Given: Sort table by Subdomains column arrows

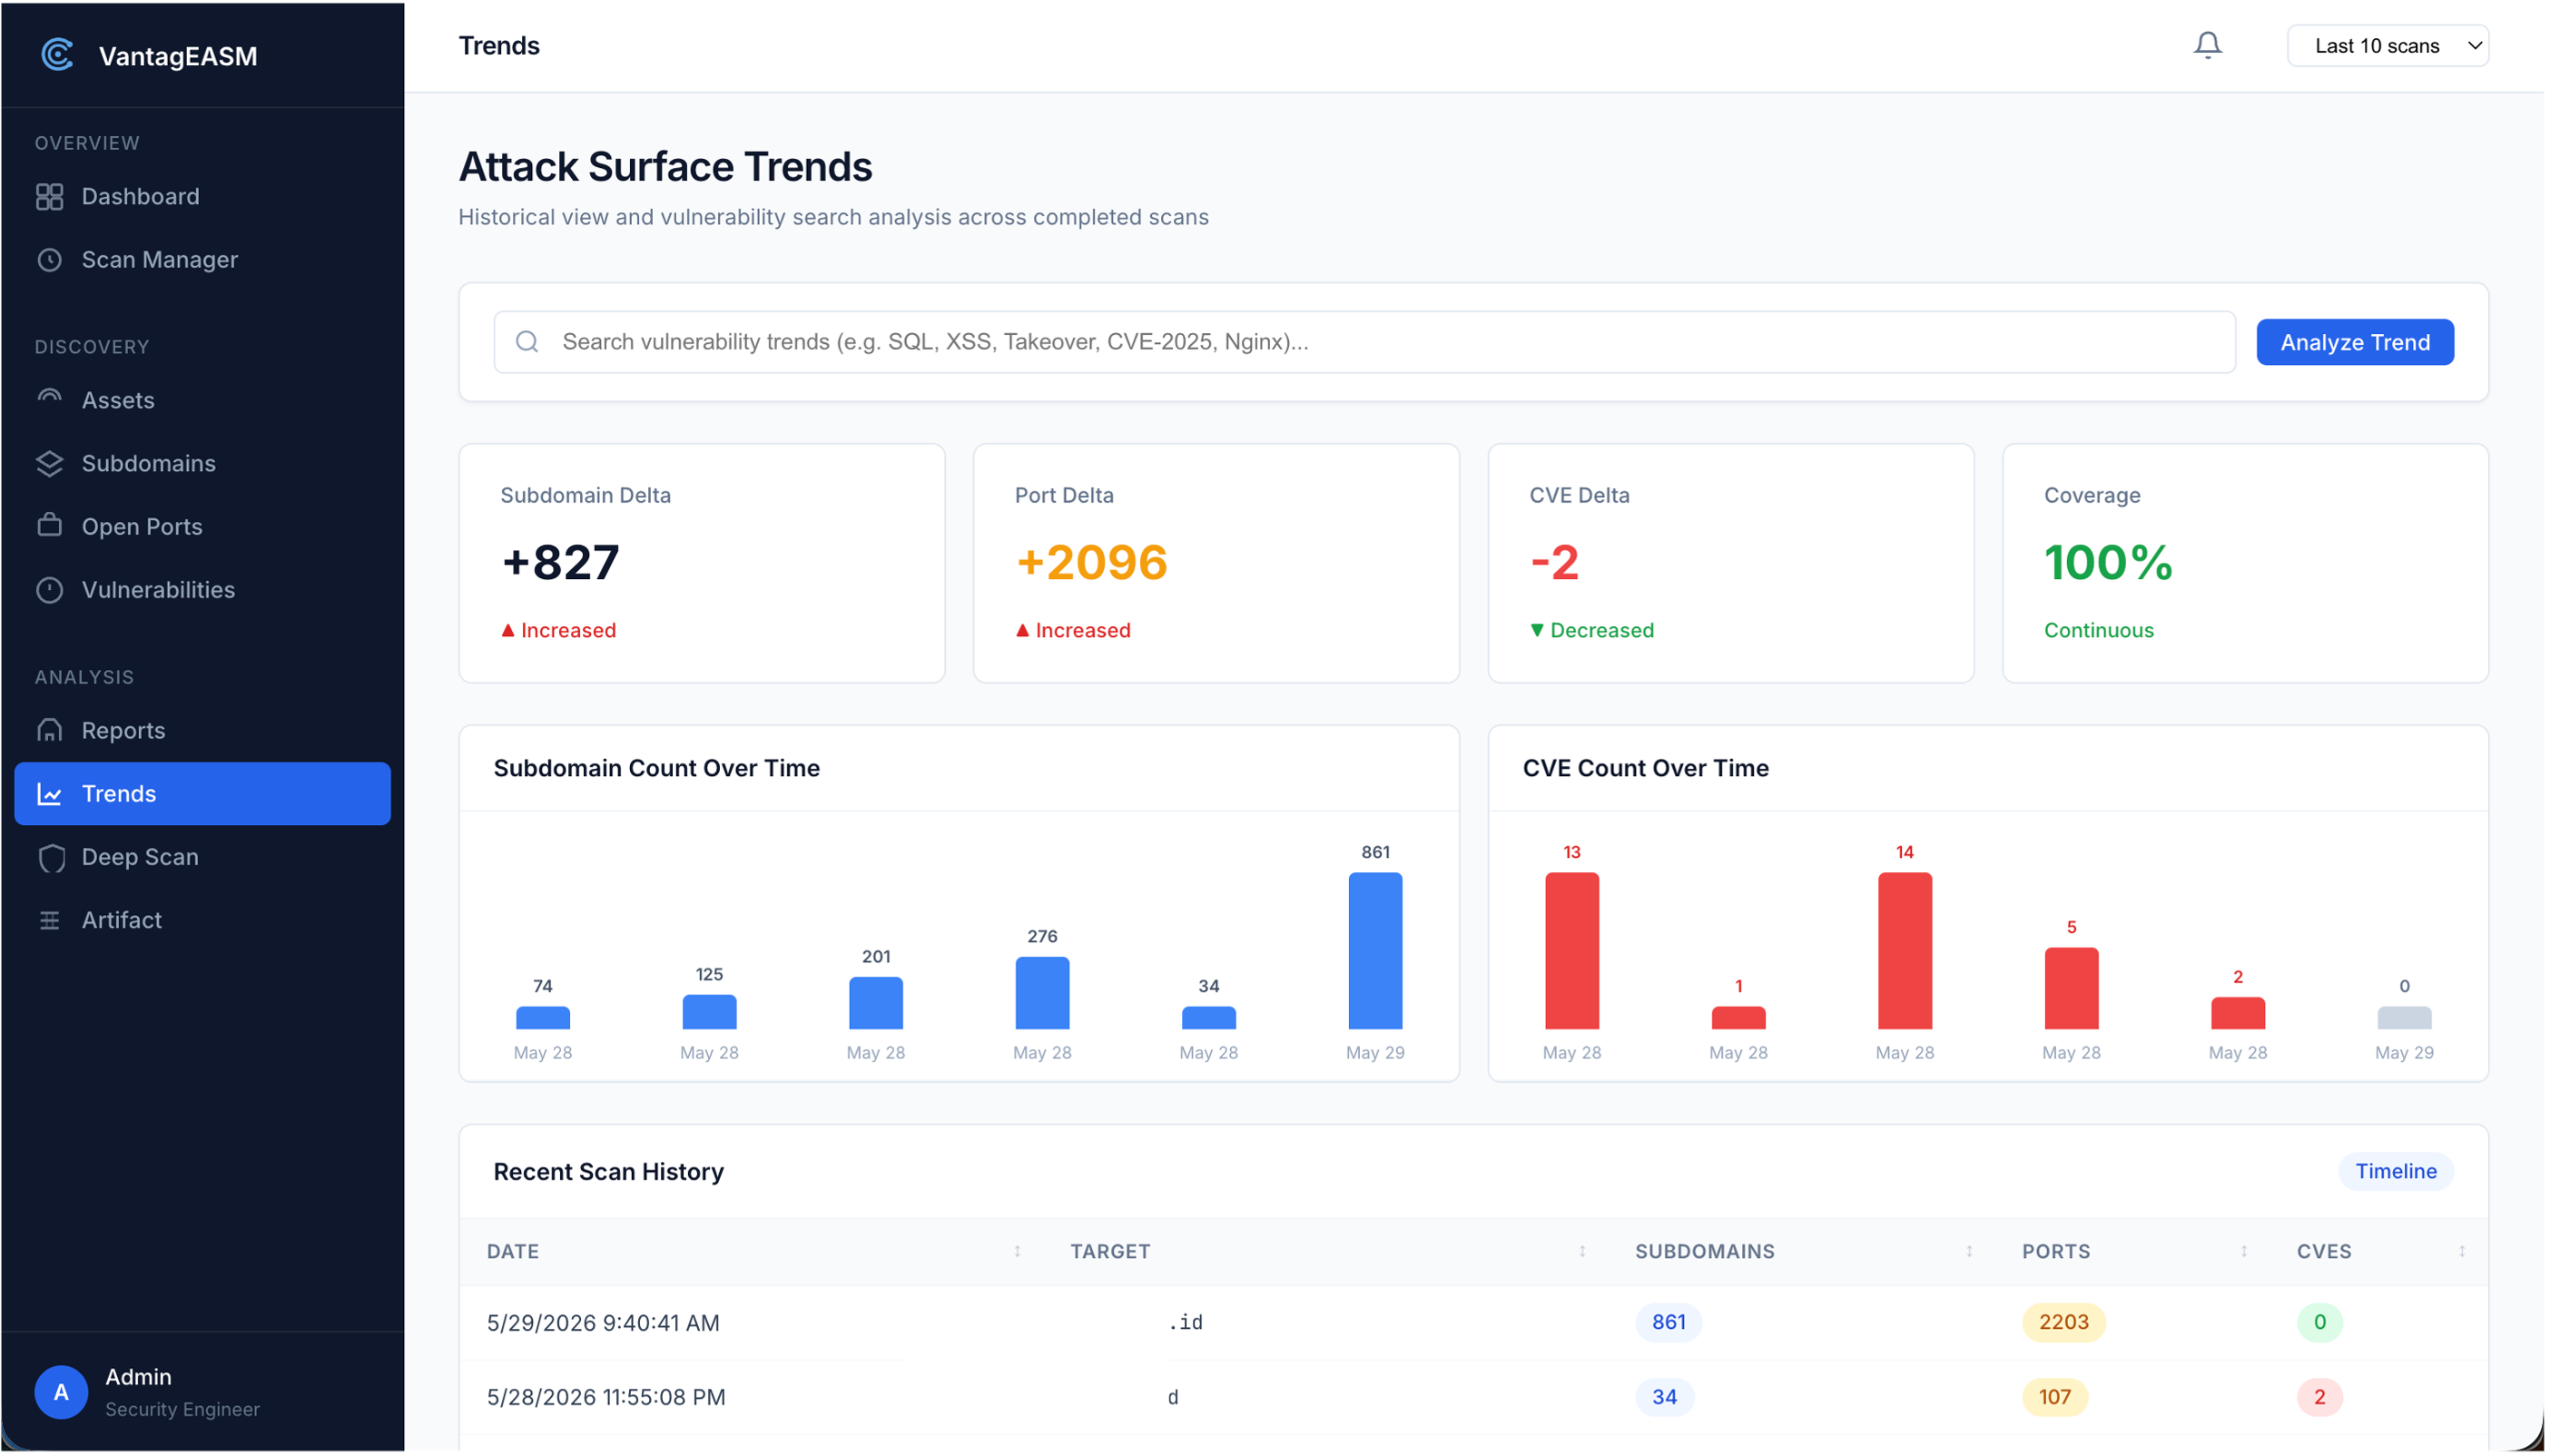Looking at the screenshot, I should coord(1969,1251).
